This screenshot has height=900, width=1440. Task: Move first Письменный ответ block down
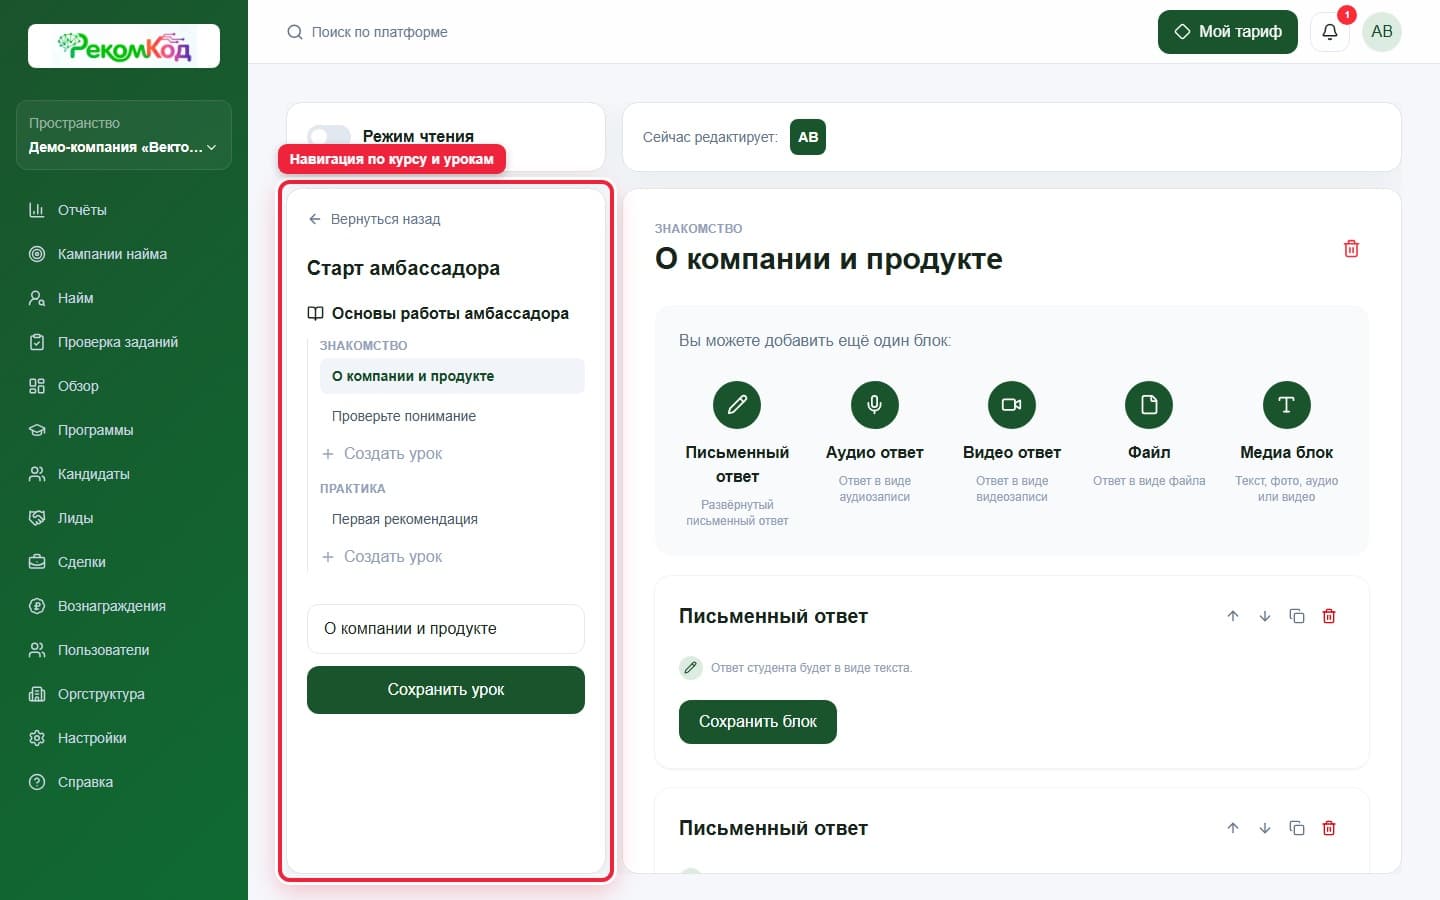1265,616
